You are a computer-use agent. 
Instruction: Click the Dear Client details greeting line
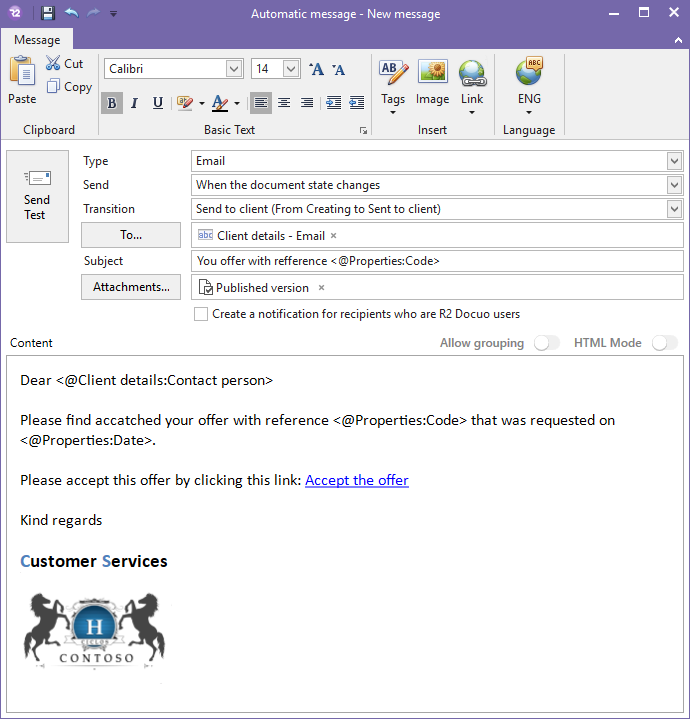tap(147, 380)
